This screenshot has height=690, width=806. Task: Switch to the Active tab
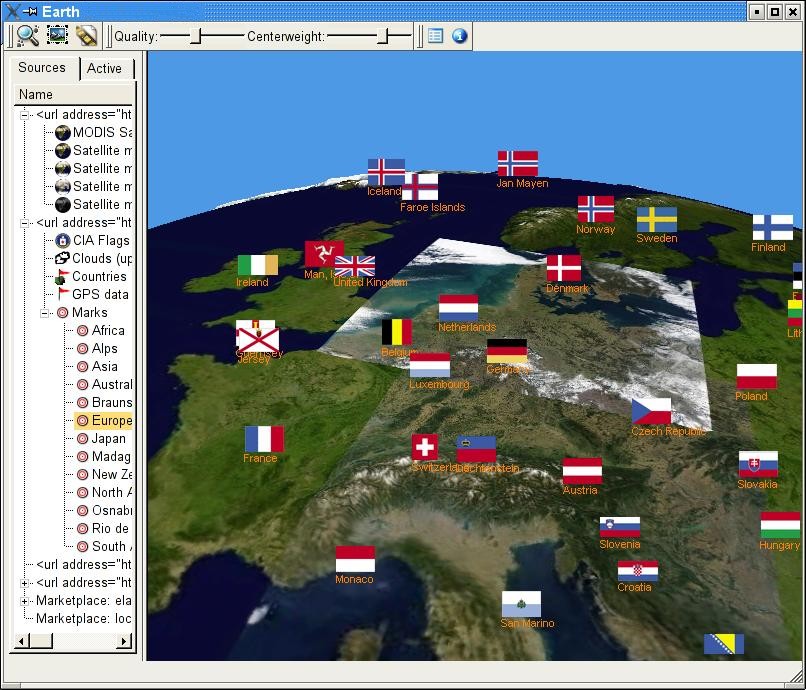pyautogui.click(x=104, y=69)
